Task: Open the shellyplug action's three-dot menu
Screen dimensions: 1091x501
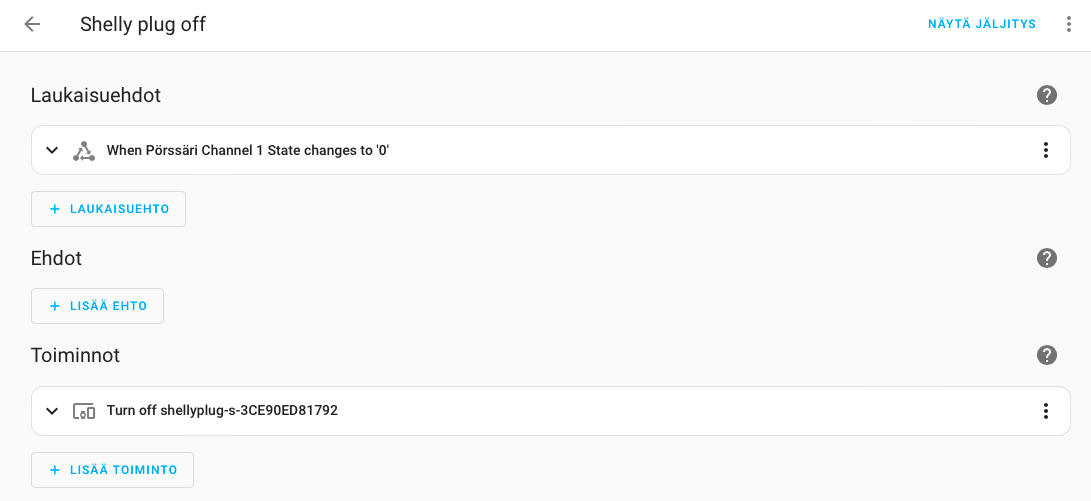Action: click(1046, 411)
